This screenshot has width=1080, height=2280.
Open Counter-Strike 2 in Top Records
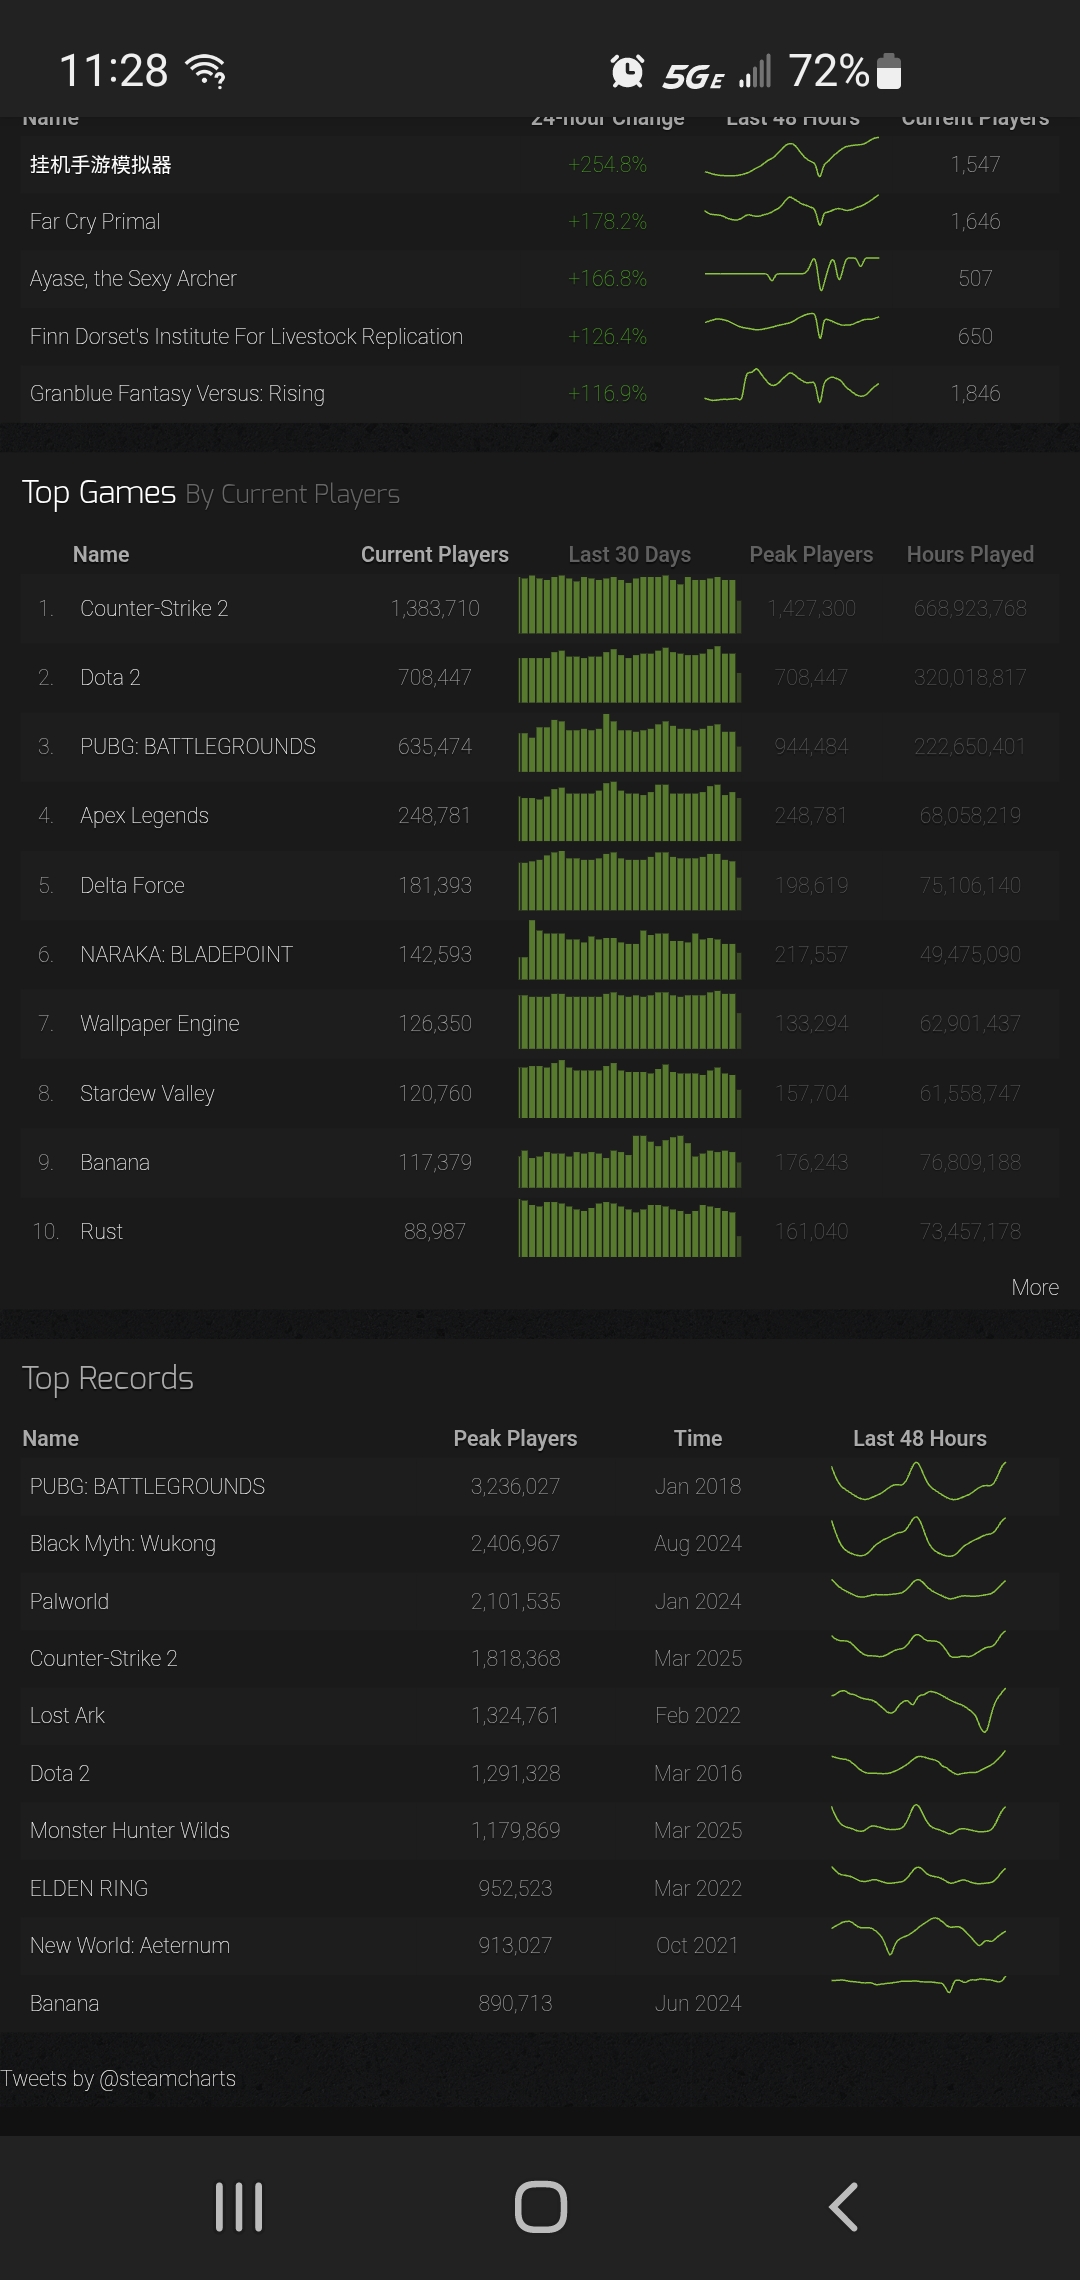point(104,1658)
